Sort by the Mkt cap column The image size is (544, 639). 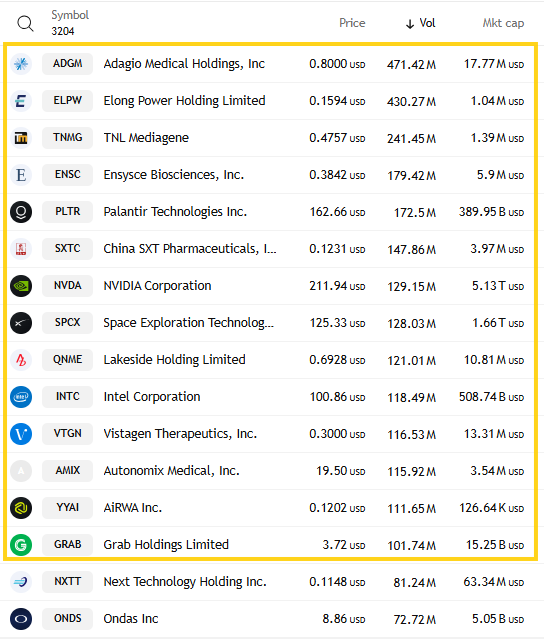tap(503, 23)
